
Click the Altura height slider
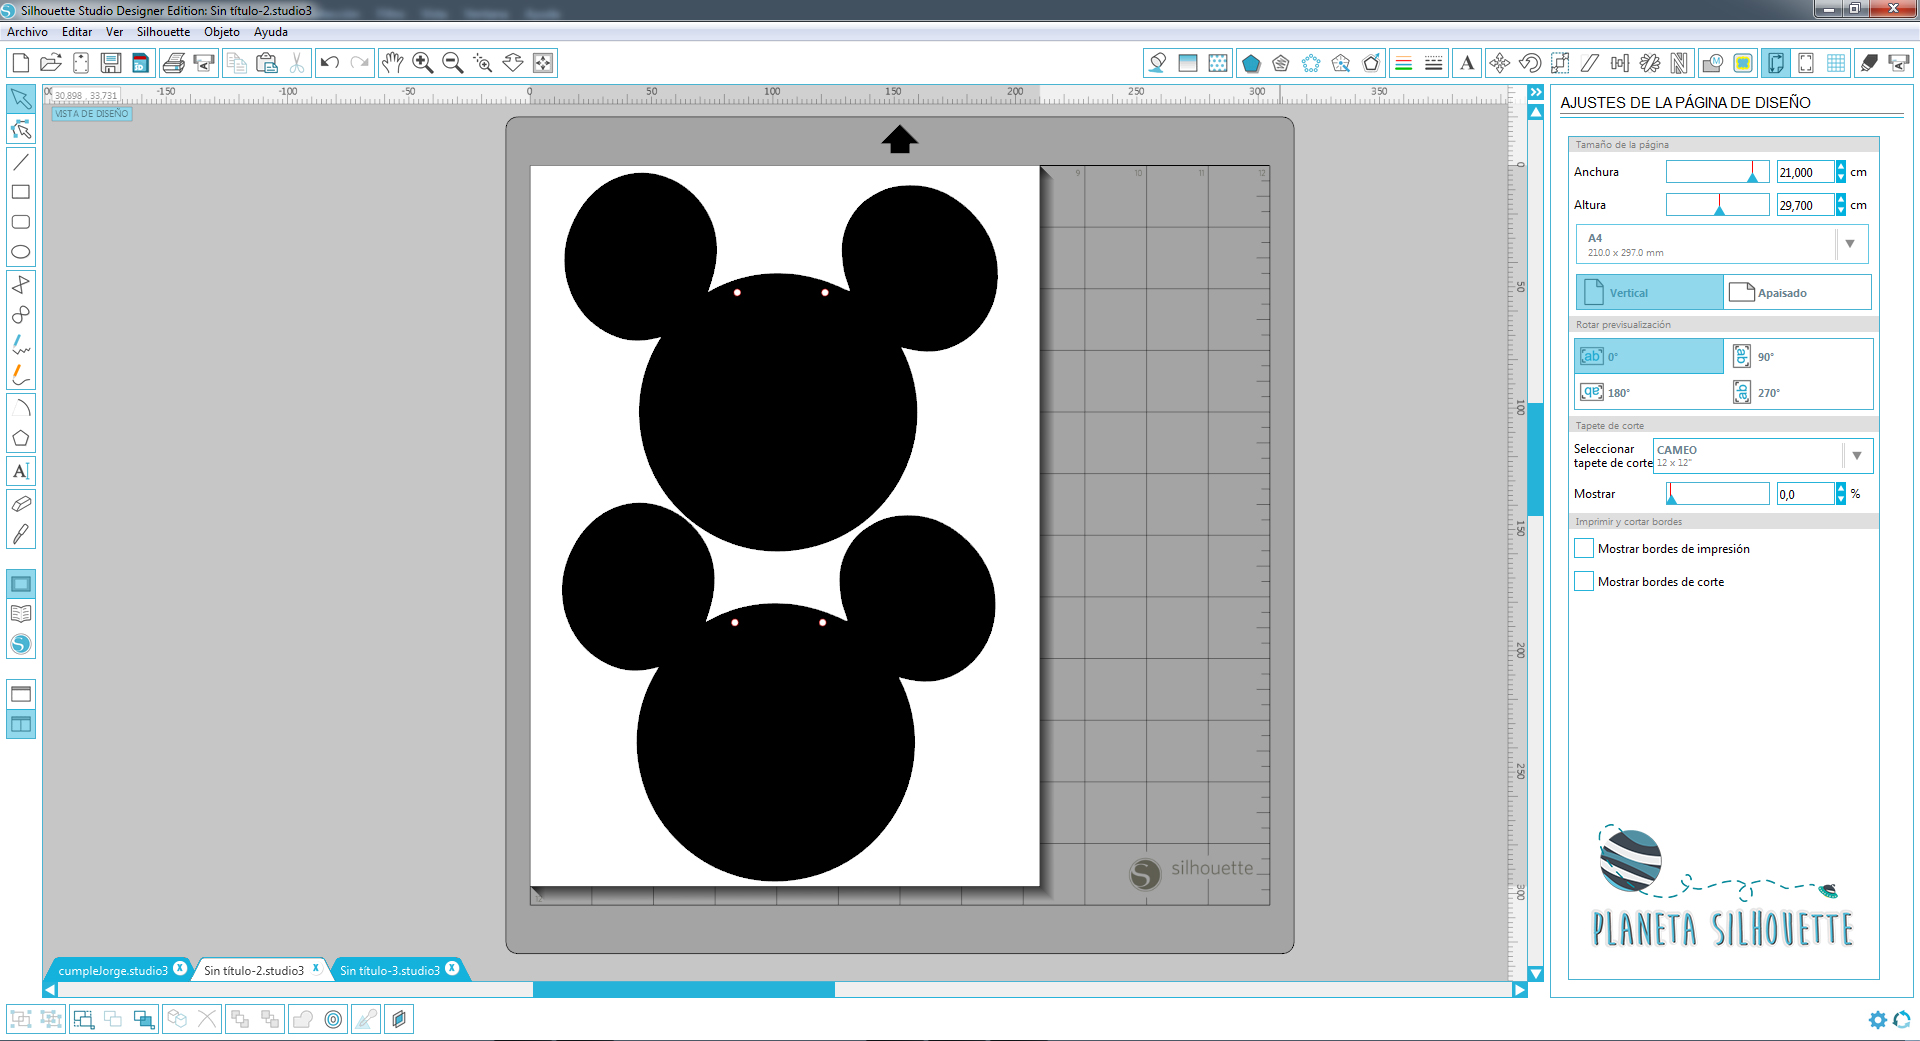point(1717,205)
